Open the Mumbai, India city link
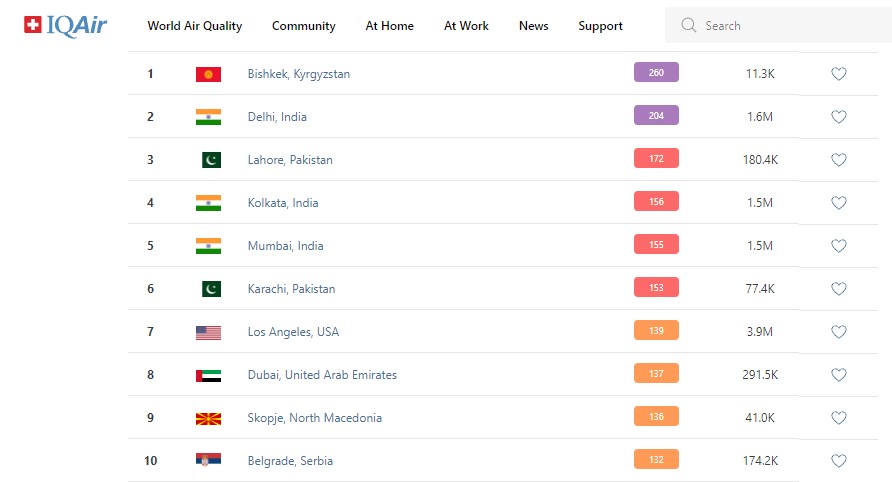Viewport: 892px width, 482px height. click(x=286, y=246)
